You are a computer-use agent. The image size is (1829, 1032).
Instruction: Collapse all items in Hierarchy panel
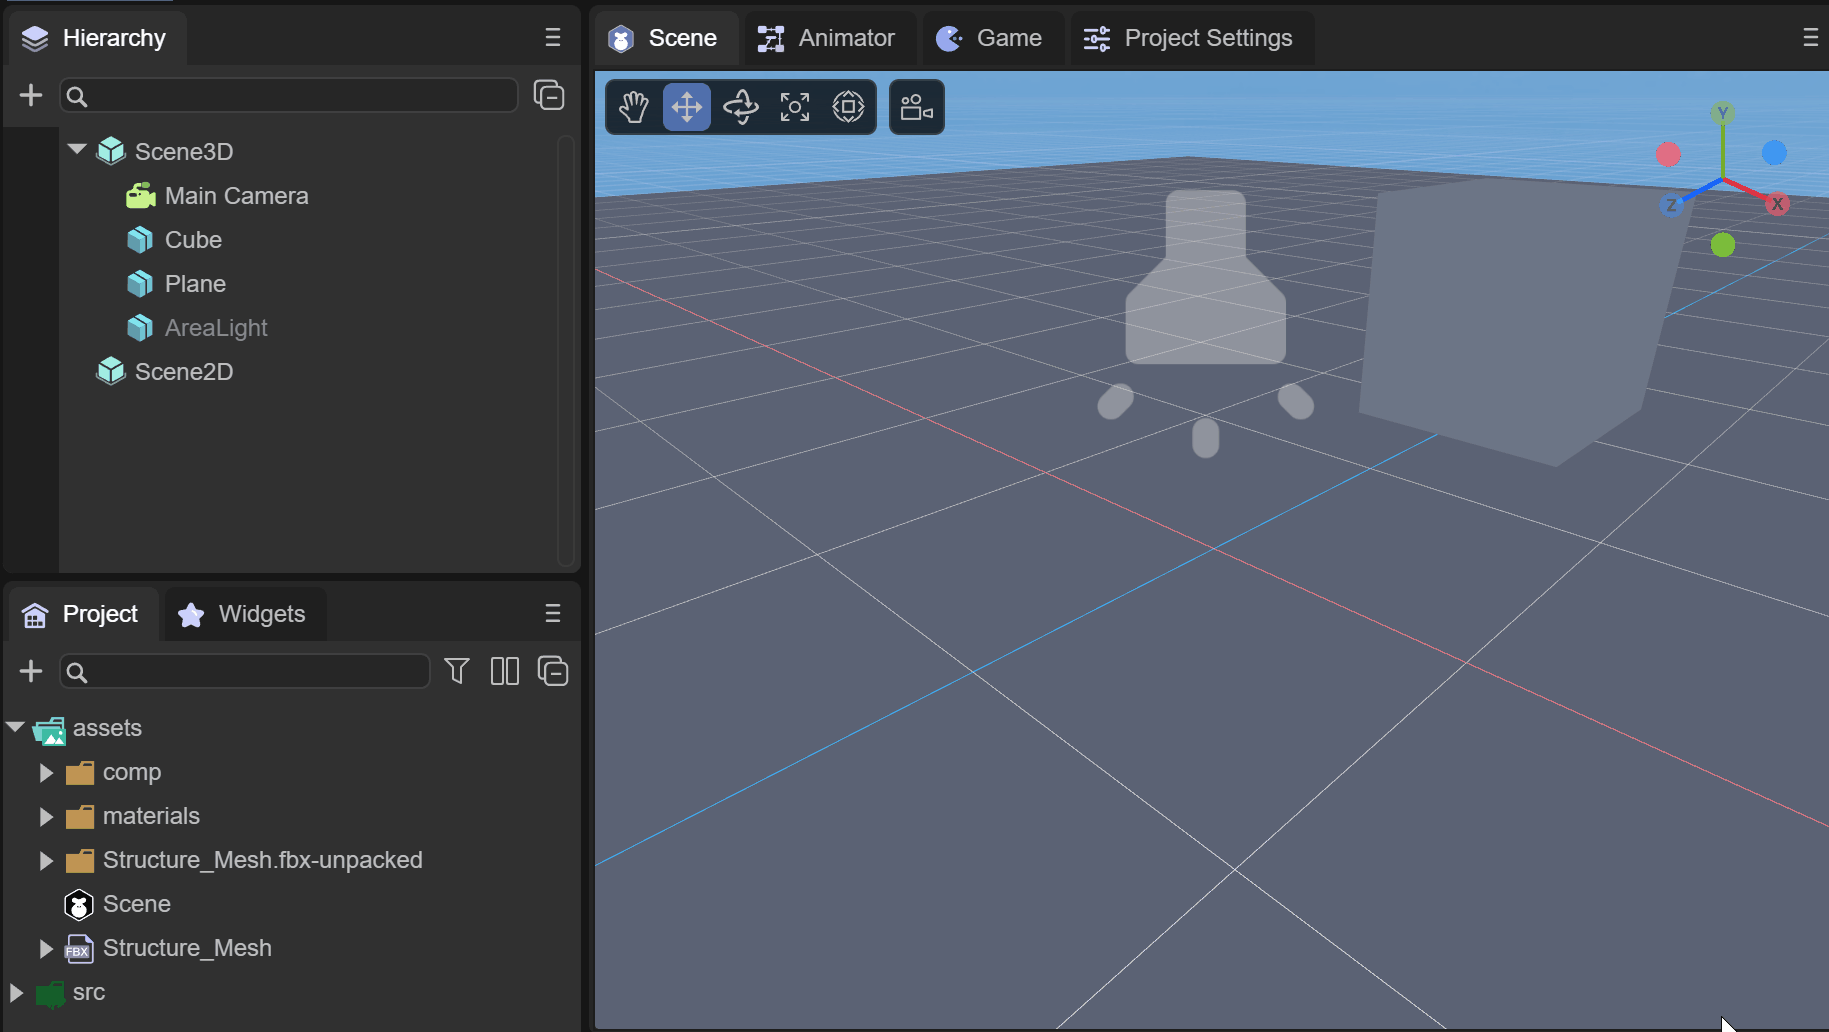coord(549,95)
